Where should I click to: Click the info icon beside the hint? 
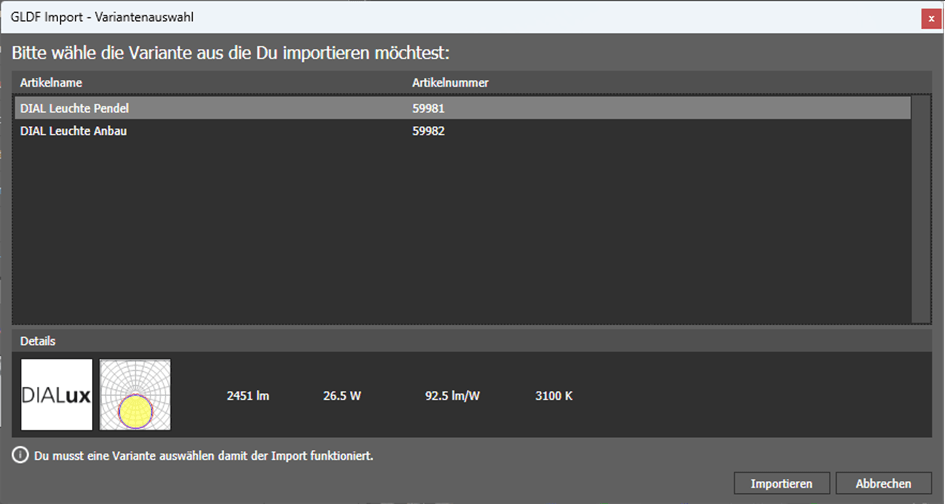coord(20,456)
